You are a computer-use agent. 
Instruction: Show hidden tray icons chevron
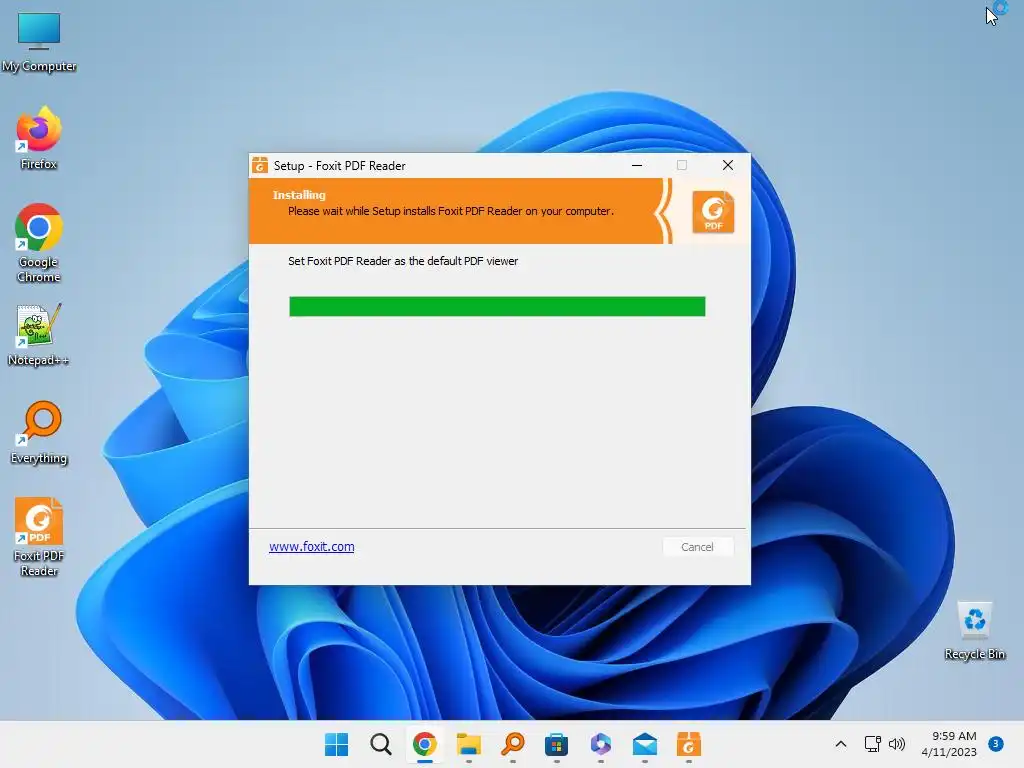point(841,744)
